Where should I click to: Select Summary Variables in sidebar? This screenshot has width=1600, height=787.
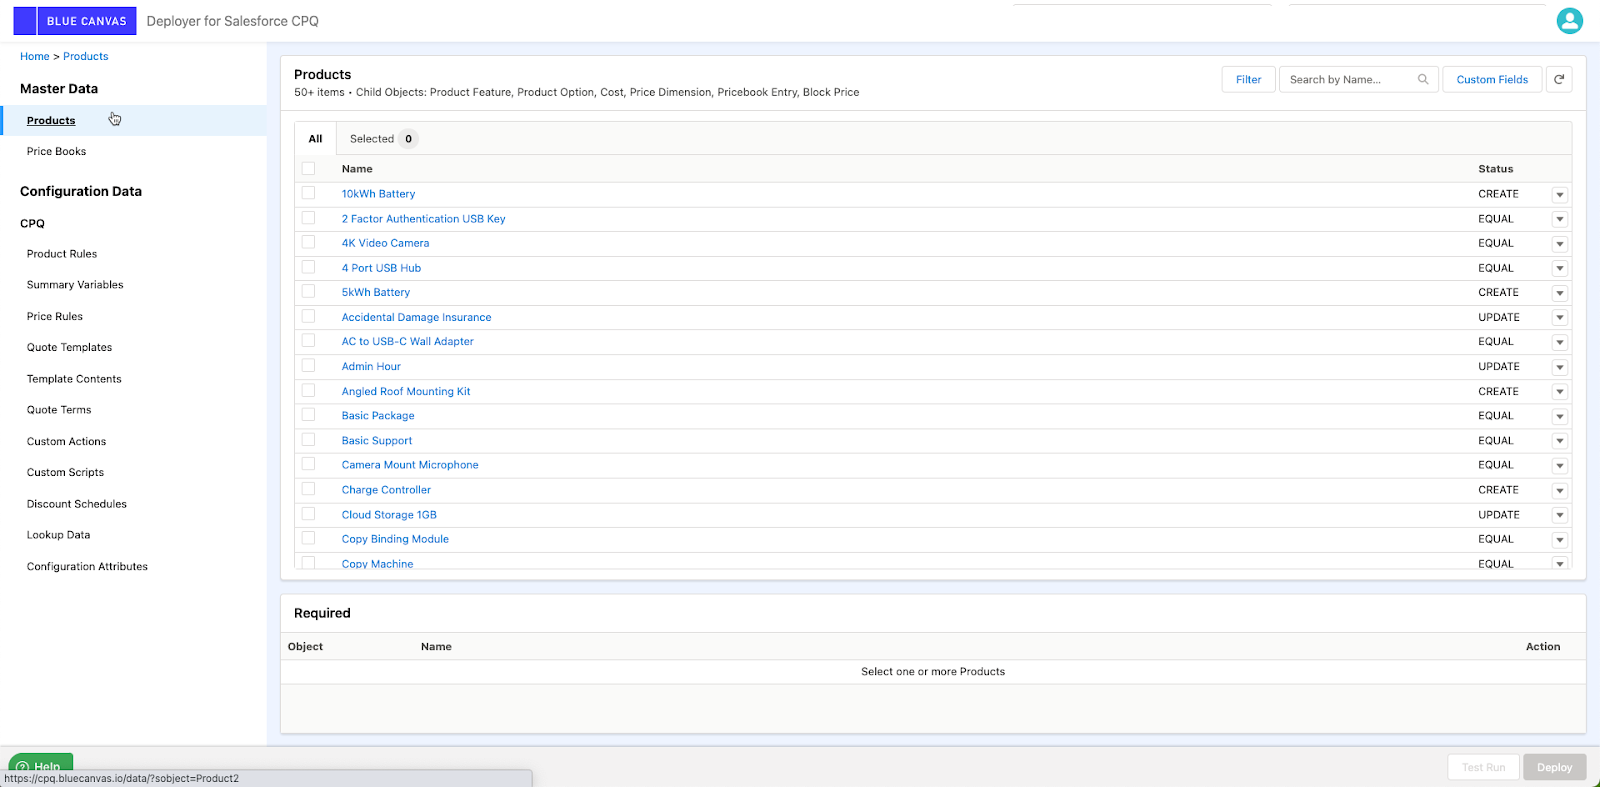(75, 285)
